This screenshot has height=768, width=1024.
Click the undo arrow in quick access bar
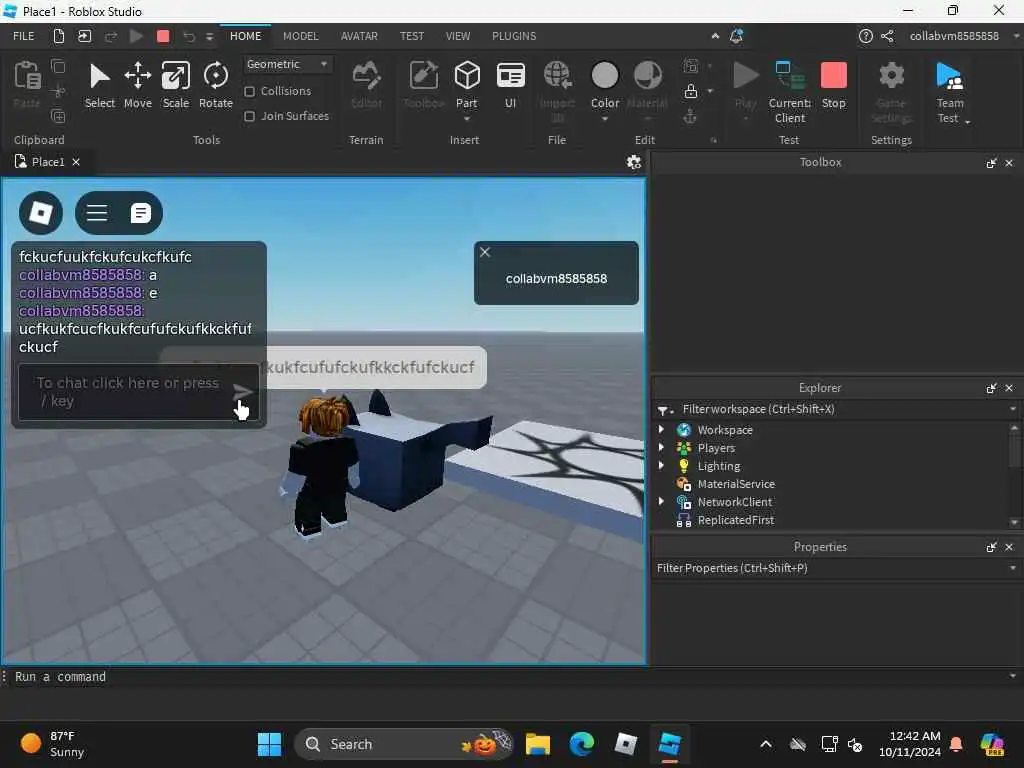[x=189, y=36]
